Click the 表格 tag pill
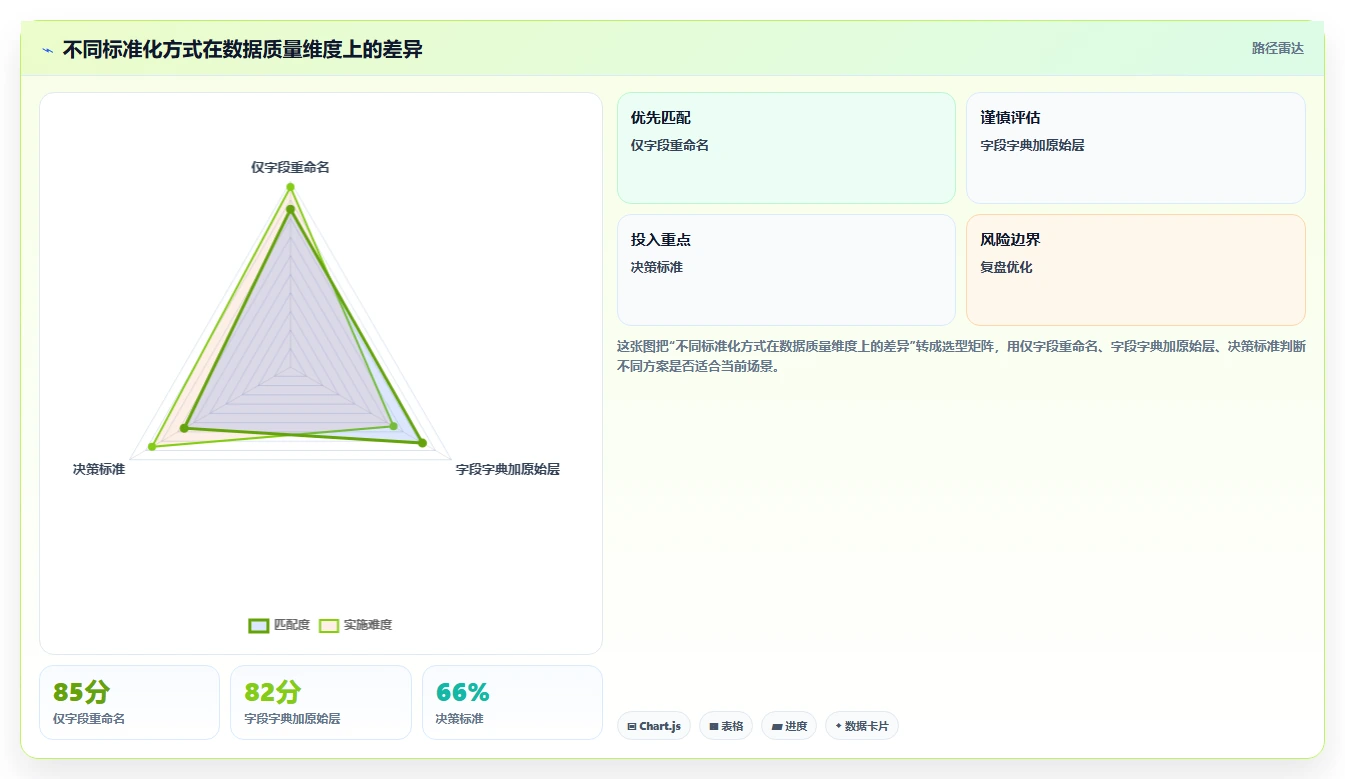Viewport: 1345px width, 779px height. coord(726,726)
